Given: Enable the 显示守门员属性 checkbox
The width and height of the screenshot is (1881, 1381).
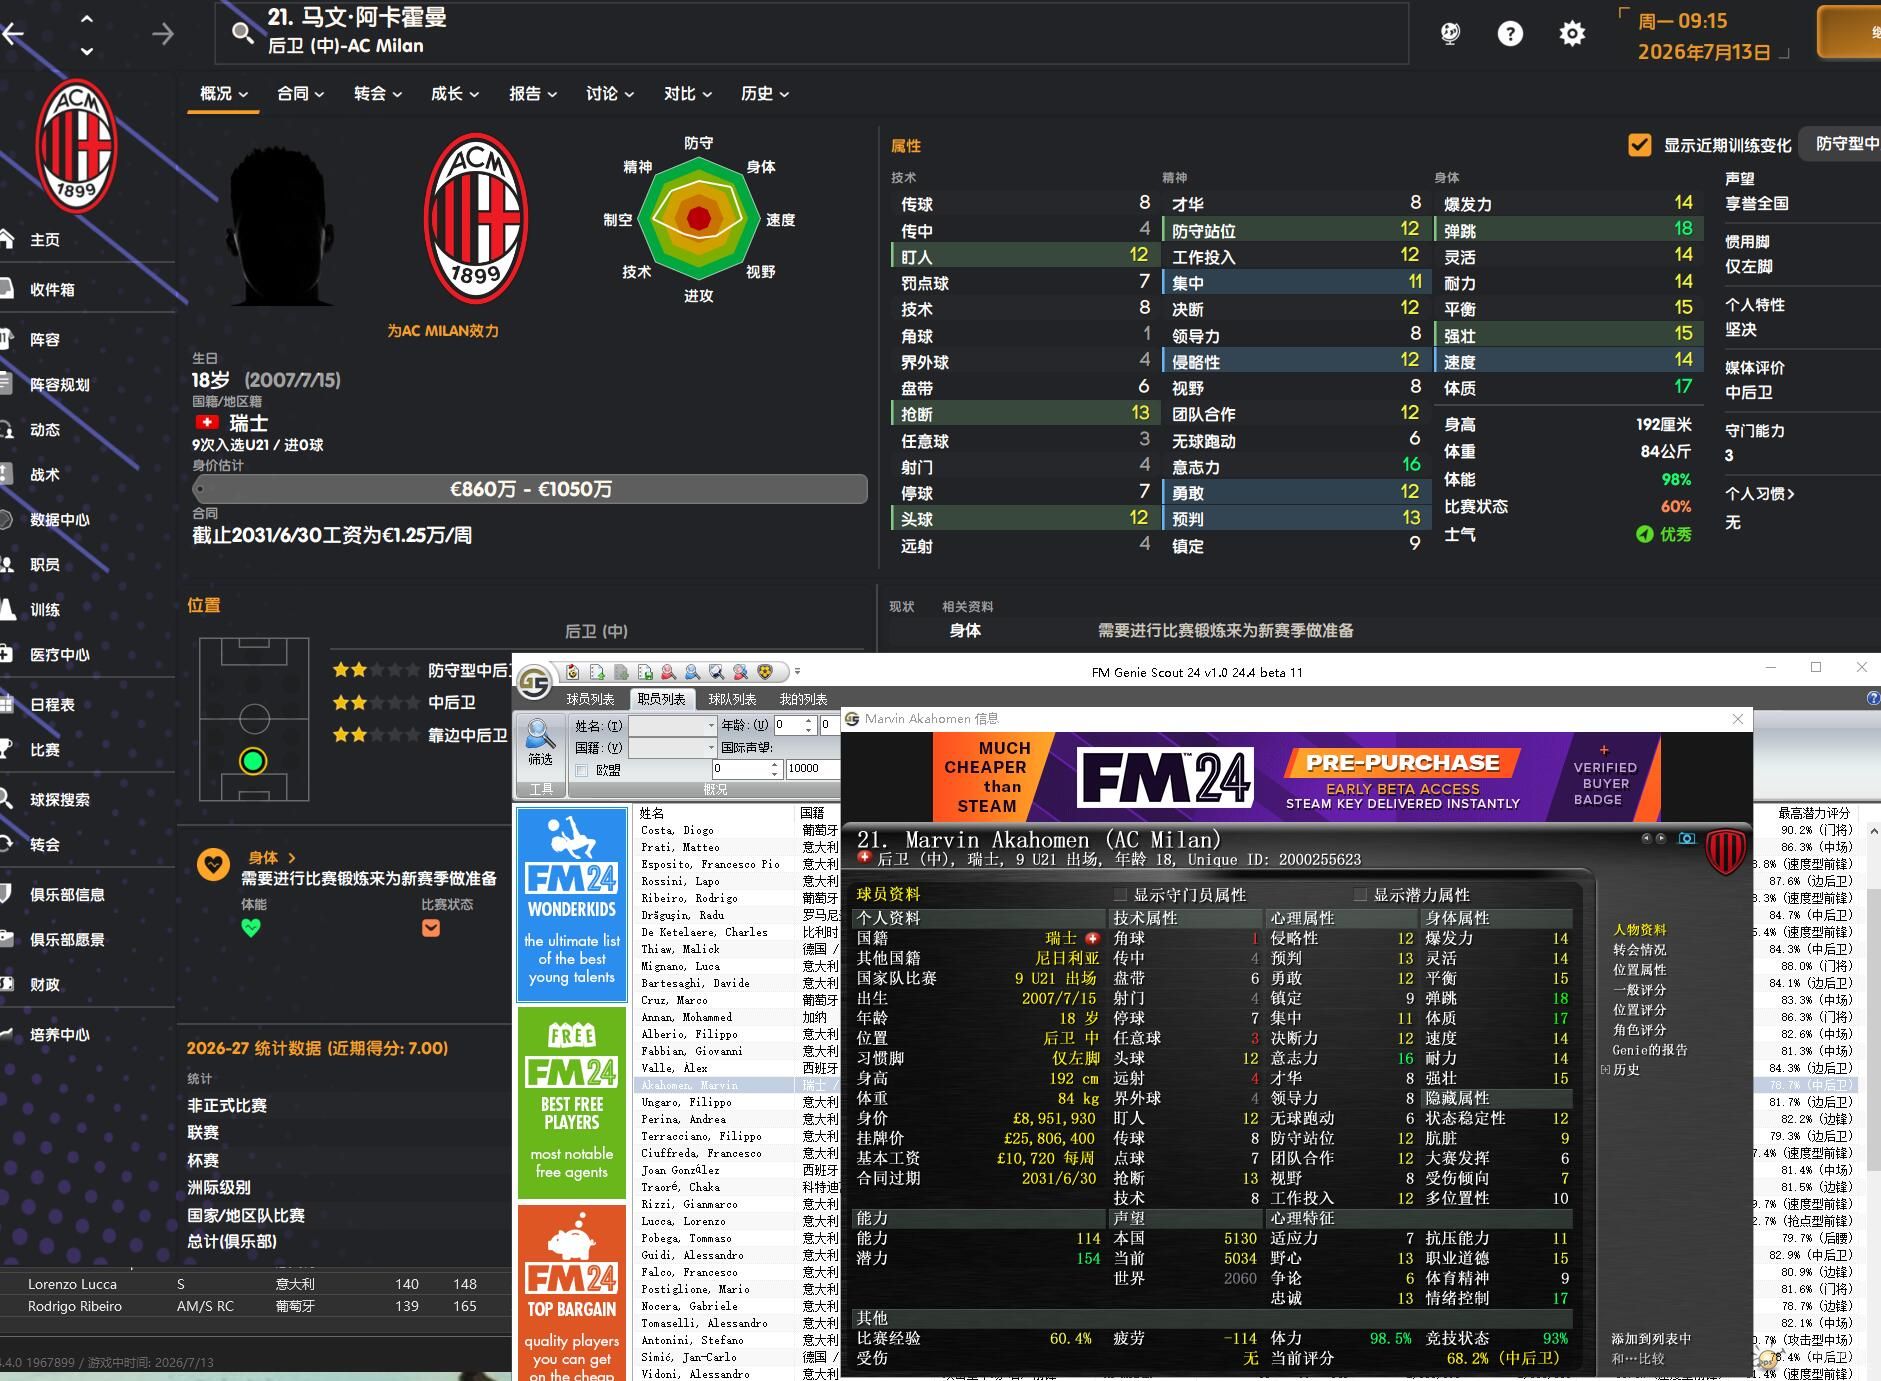Looking at the screenshot, I should (1120, 895).
